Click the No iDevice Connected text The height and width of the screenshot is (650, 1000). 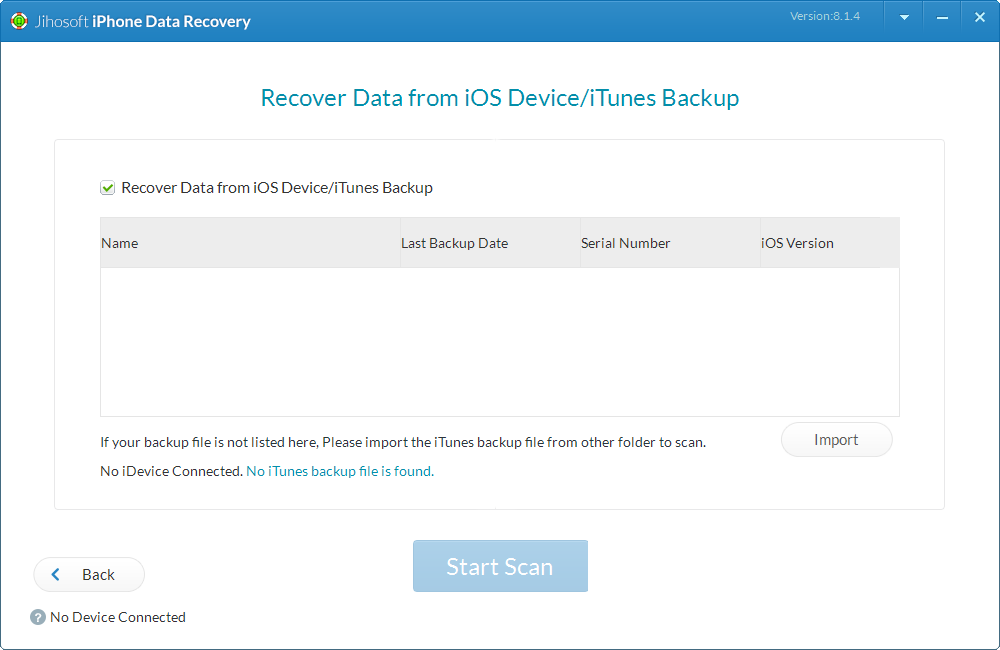point(172,471)
